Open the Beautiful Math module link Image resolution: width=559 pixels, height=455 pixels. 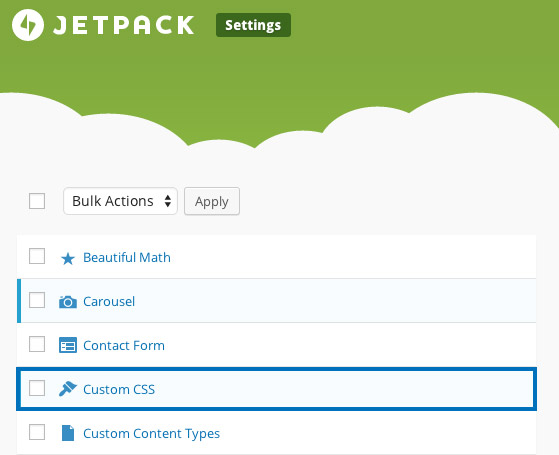point(127,257)
